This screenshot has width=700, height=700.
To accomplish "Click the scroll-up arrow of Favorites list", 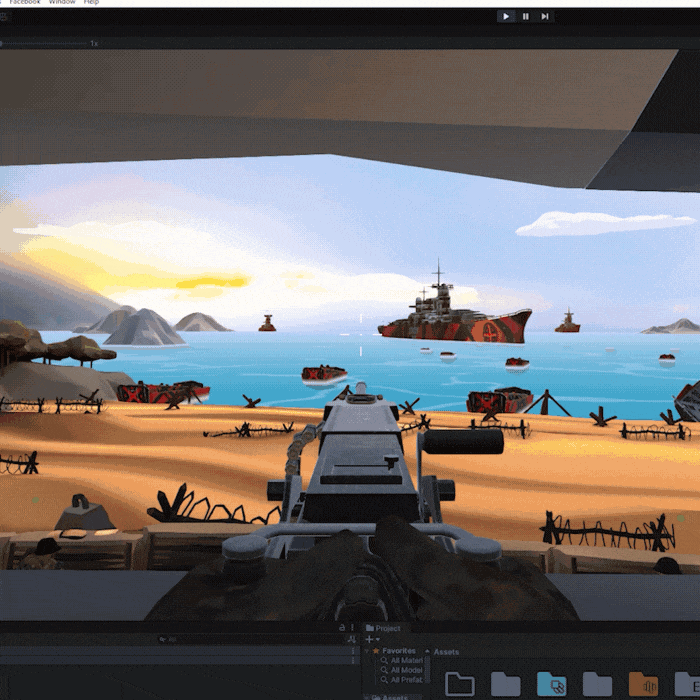I will tap(427, 651).
